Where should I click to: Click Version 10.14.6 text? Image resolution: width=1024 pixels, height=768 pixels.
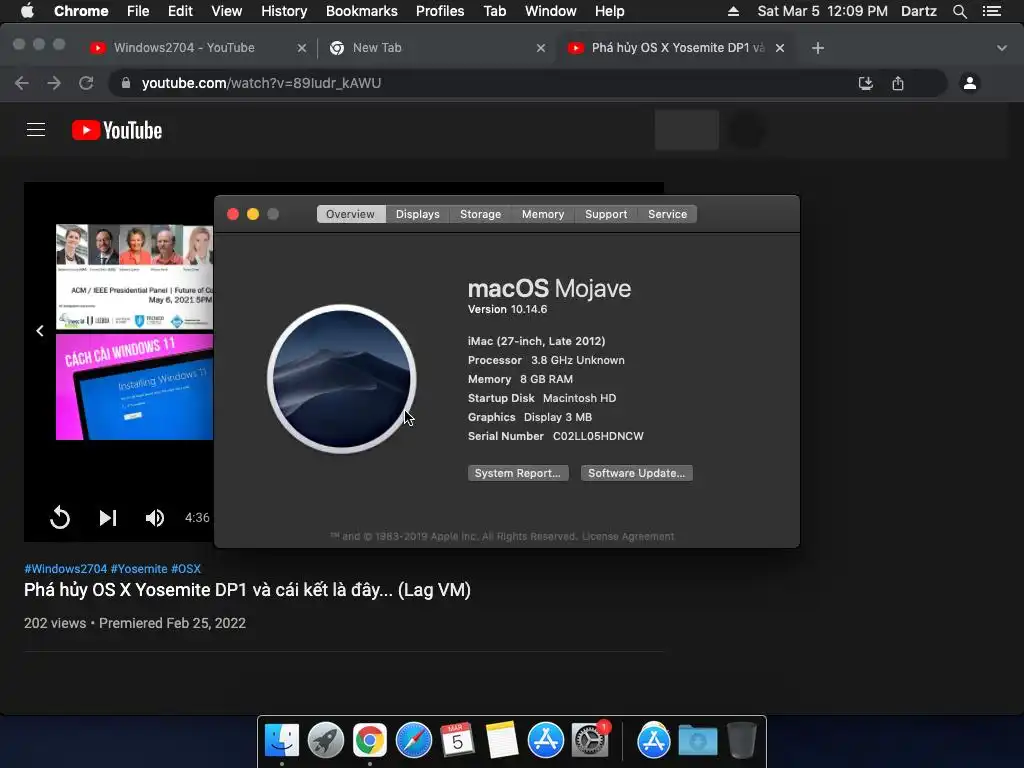click(507, 309)
